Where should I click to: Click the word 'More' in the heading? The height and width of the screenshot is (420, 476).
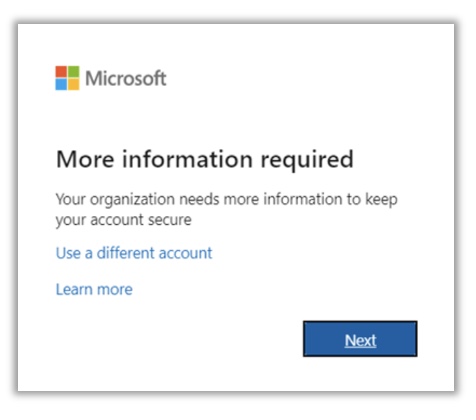point(85,159)
